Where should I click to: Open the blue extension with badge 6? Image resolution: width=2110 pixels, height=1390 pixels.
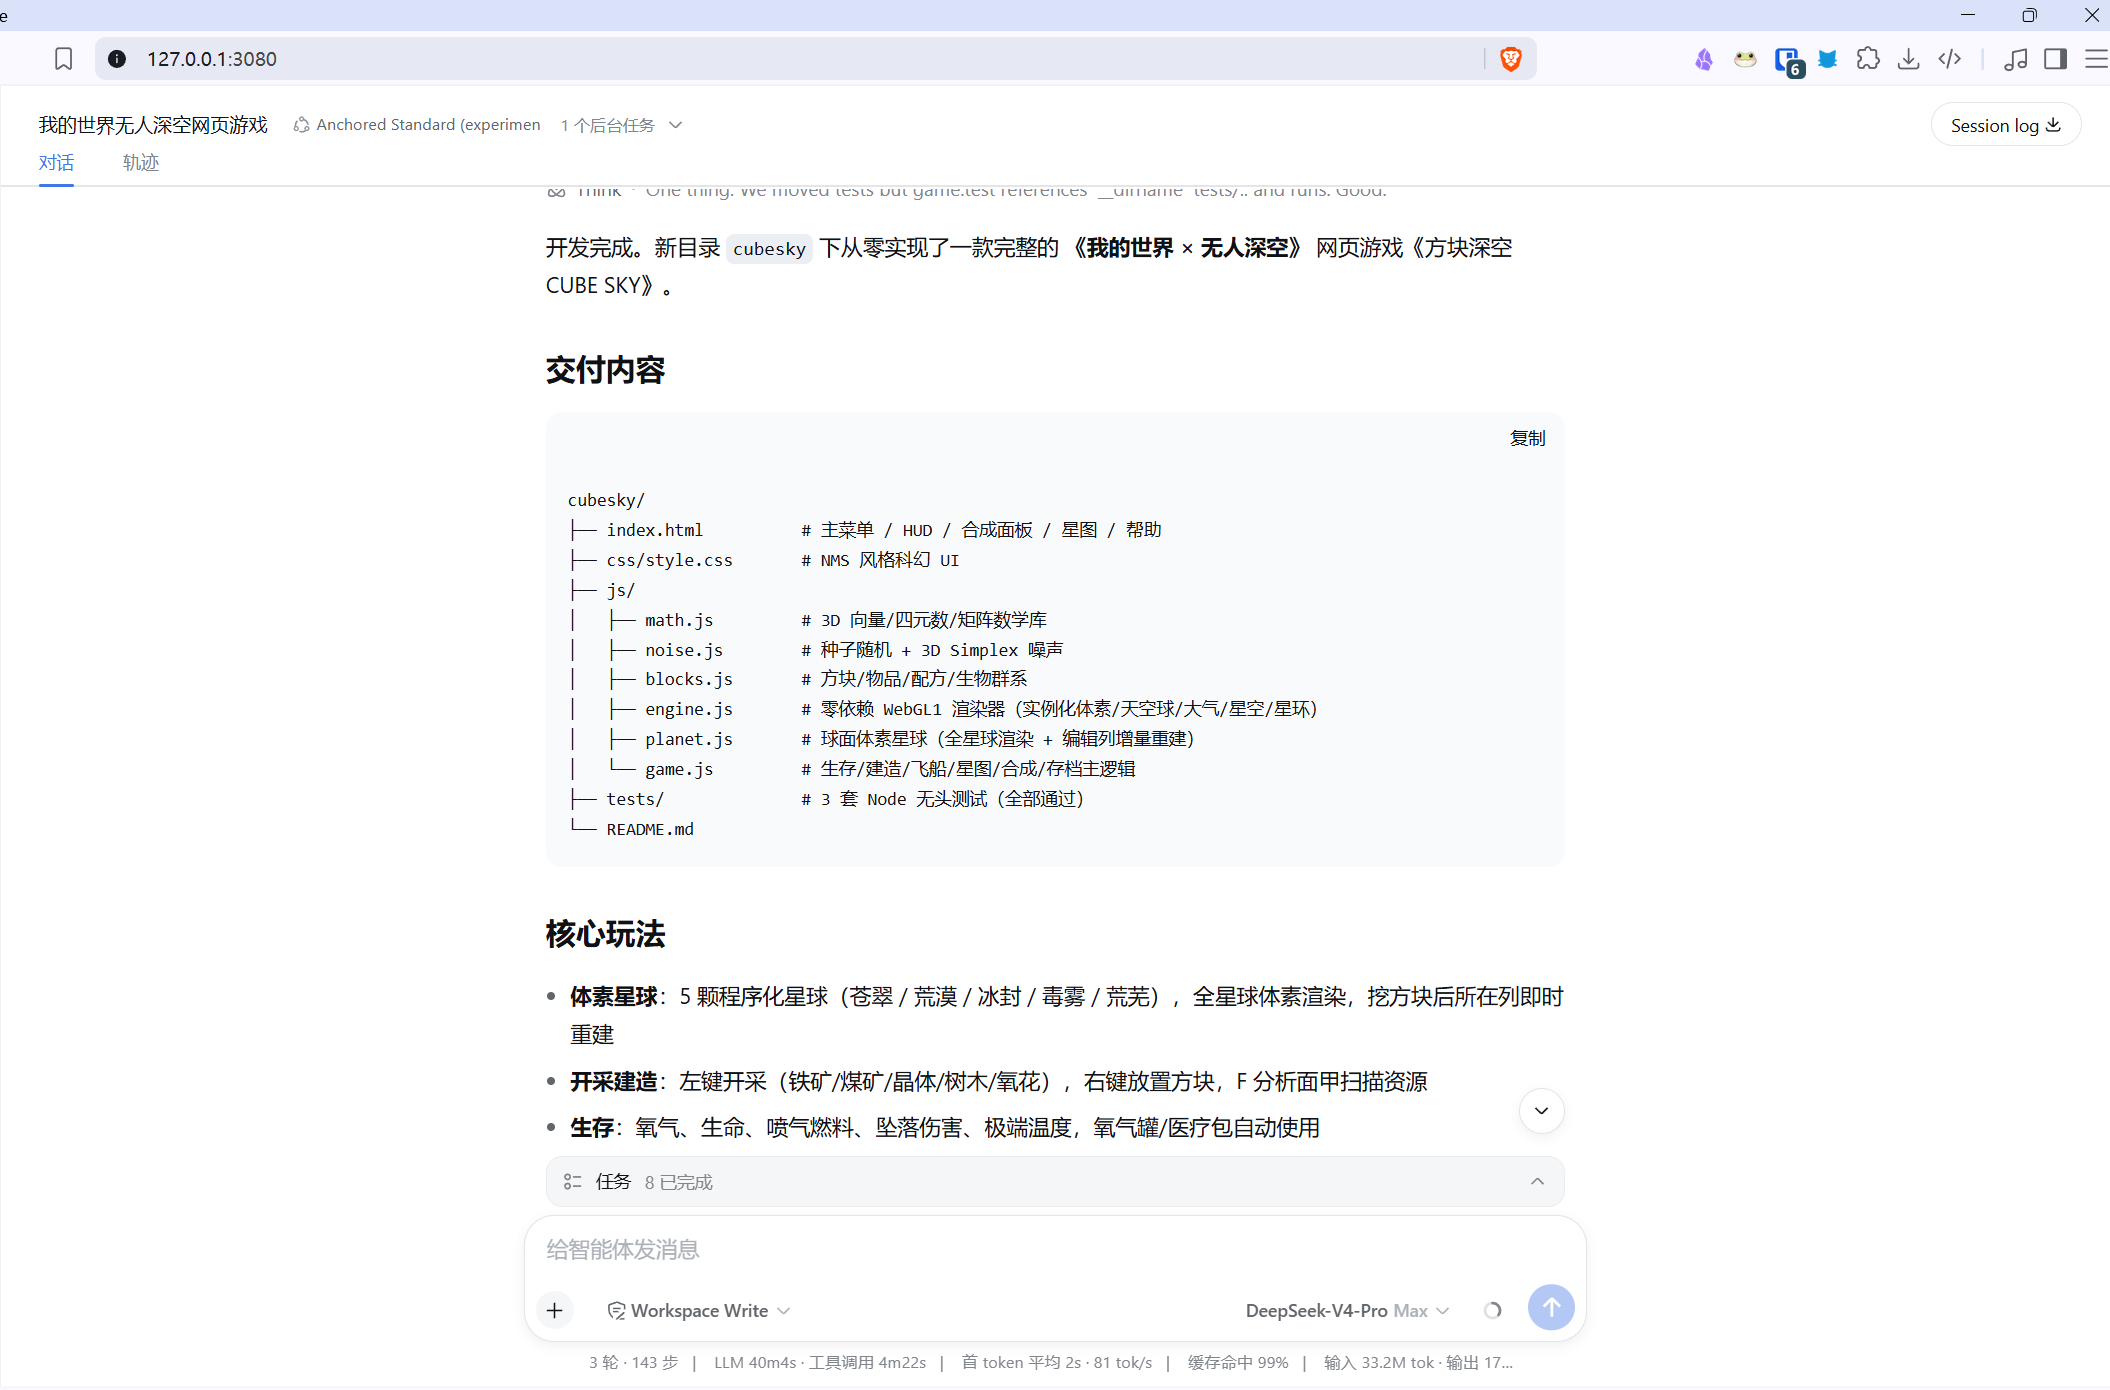[1788, 61]
